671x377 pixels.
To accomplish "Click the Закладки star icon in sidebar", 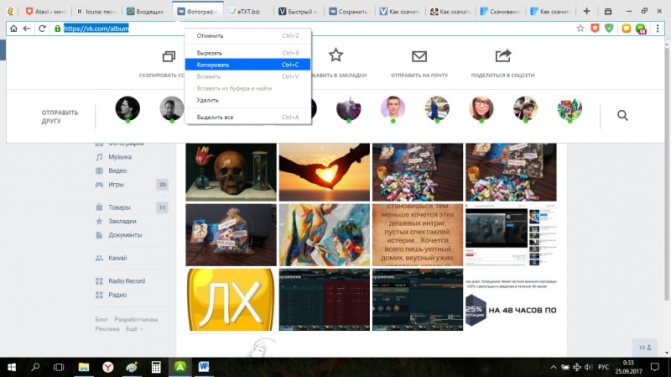I will (x=99, y=221).
